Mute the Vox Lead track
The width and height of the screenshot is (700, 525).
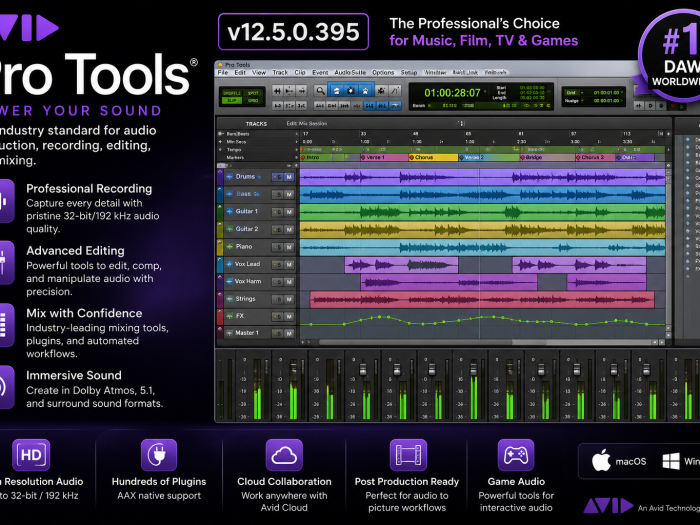[289, 264]
